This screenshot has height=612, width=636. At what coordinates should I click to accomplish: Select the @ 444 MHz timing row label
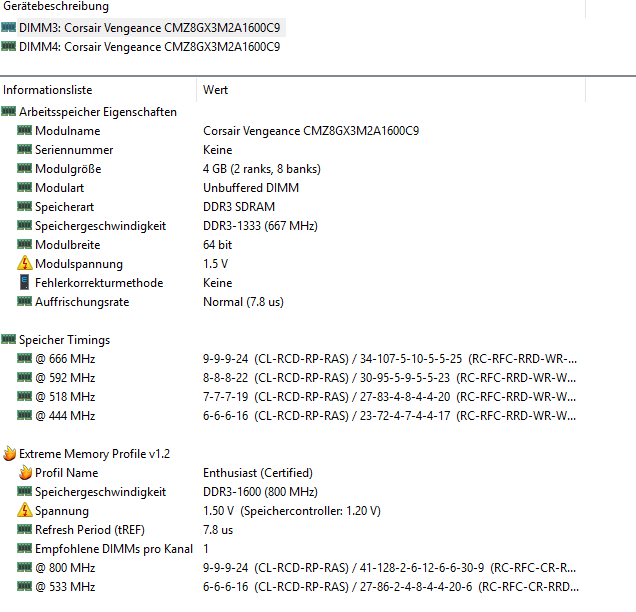pos(65,416)
